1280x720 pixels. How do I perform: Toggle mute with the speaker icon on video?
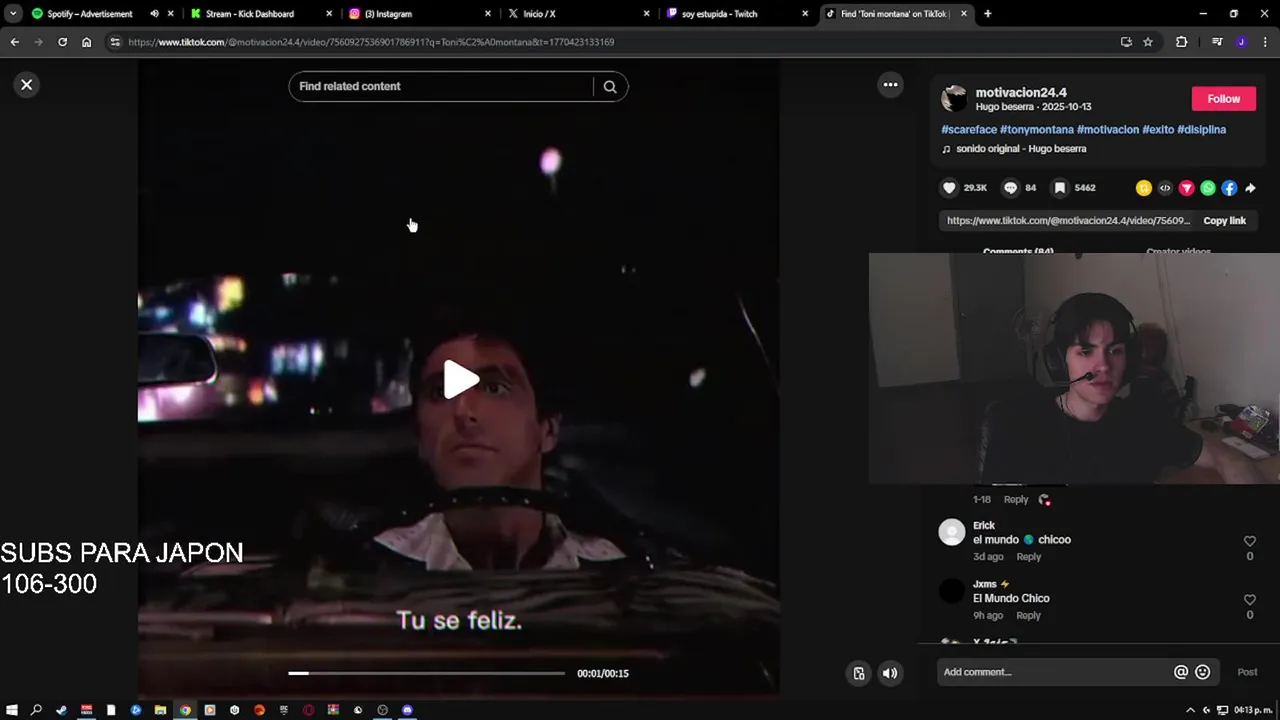pyautogui.click(x=889, y=673)
